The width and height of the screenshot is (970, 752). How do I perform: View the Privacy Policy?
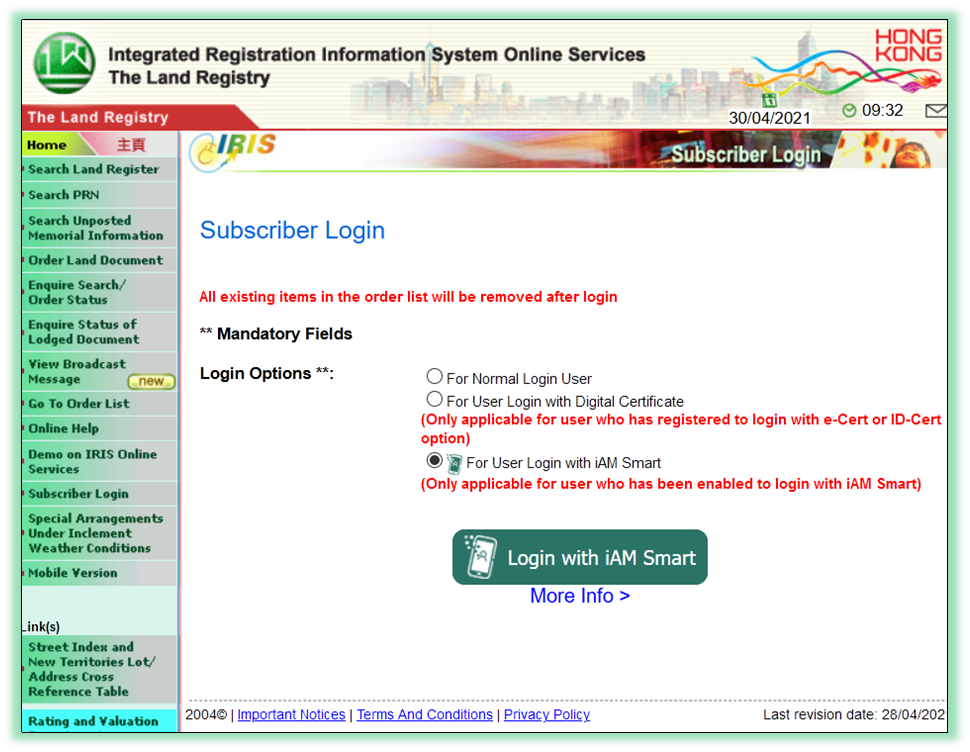(546, 714)
